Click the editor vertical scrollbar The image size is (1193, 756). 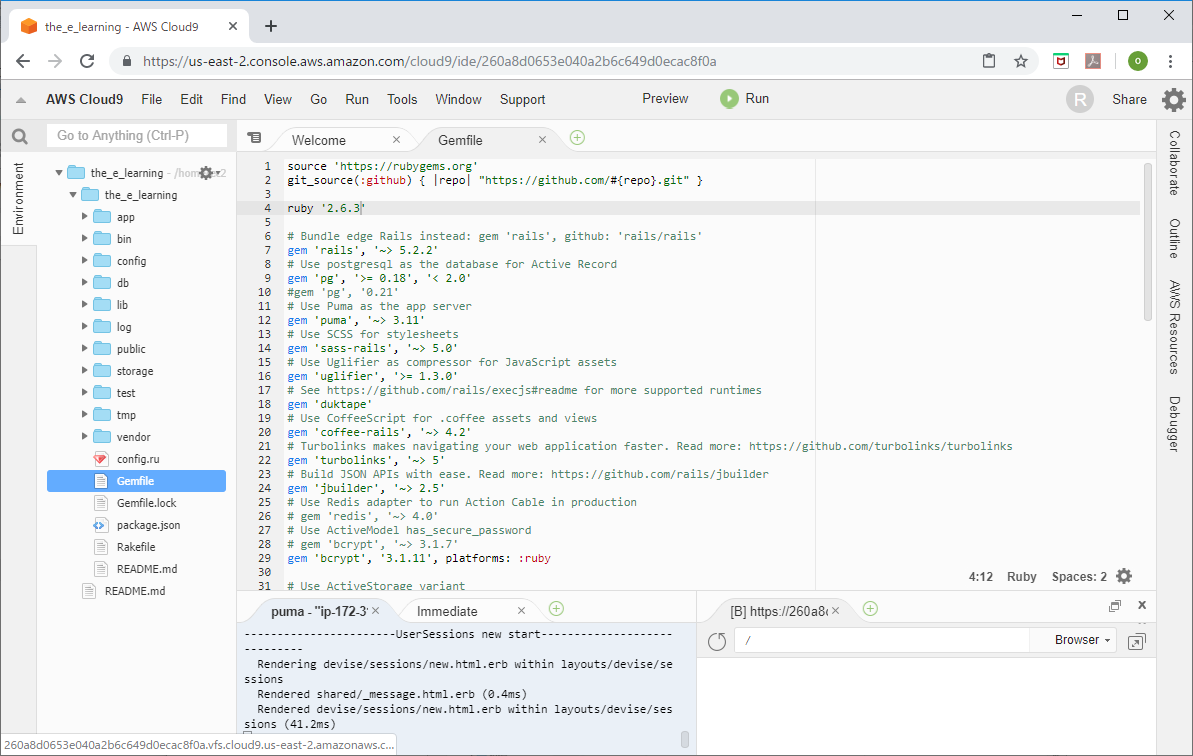[1148, 241]
